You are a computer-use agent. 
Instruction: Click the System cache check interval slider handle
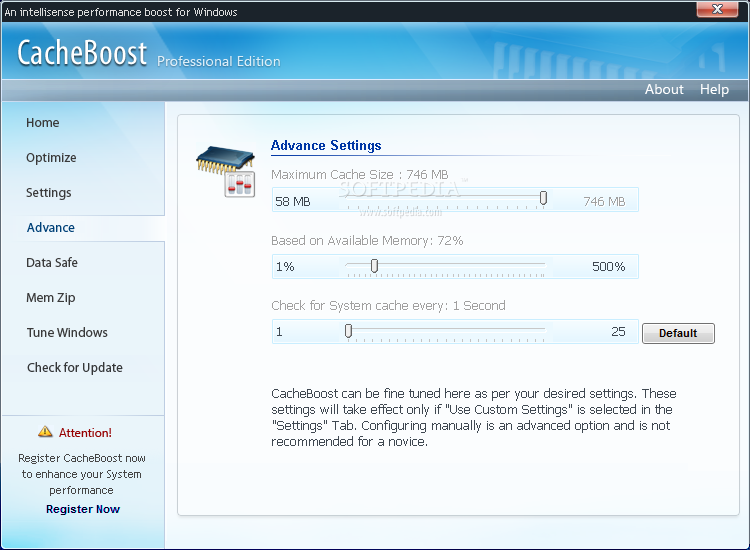coord(348,330)
